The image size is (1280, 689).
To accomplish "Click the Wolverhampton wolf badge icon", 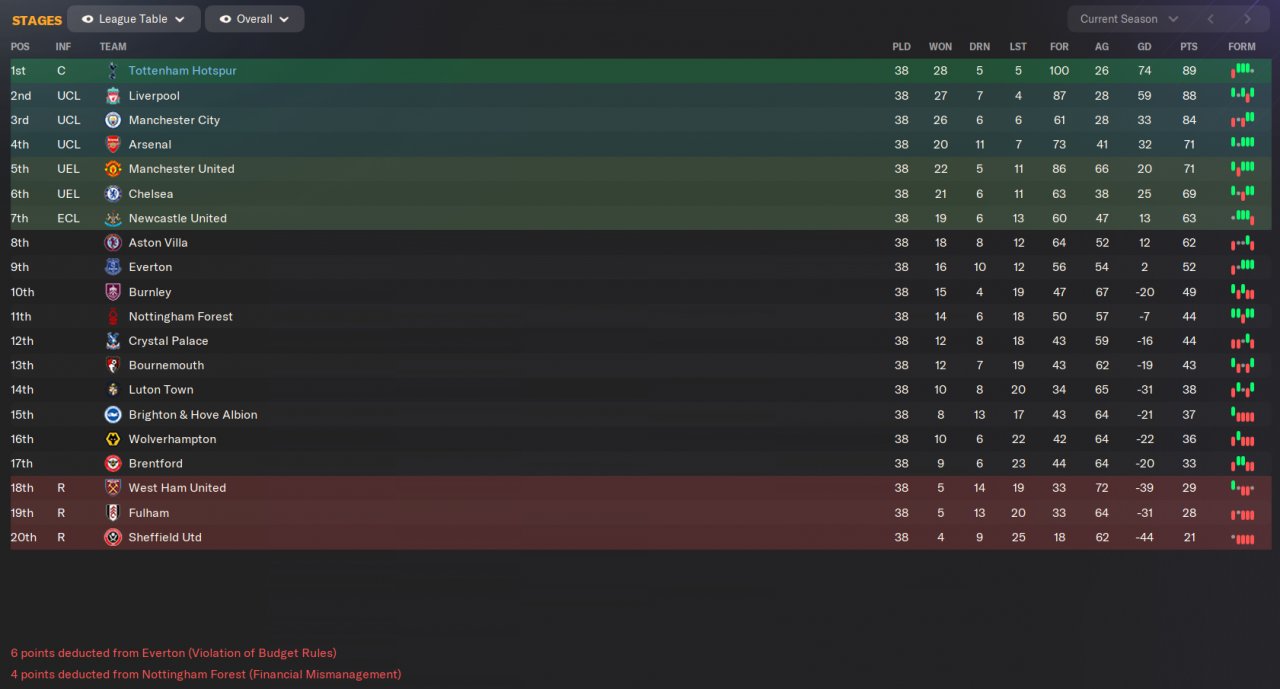I will coord(113,439).
